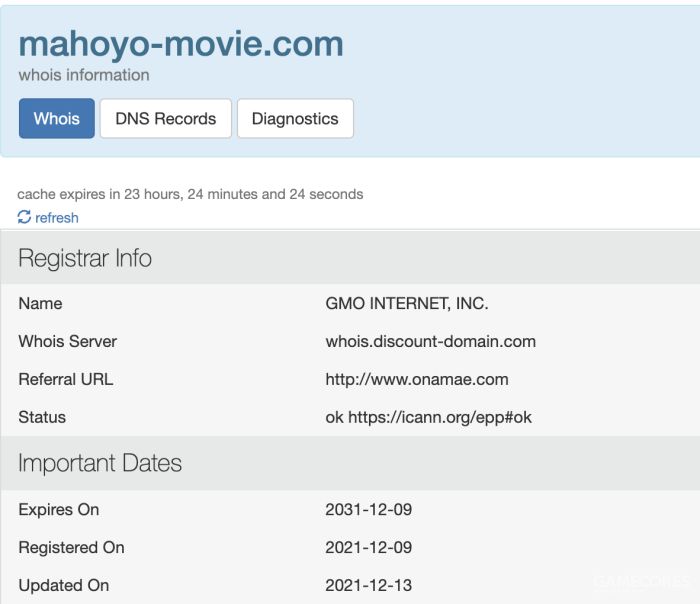700x604 pixels.
Task: Open the DNS Records tab
Action: 166,118
